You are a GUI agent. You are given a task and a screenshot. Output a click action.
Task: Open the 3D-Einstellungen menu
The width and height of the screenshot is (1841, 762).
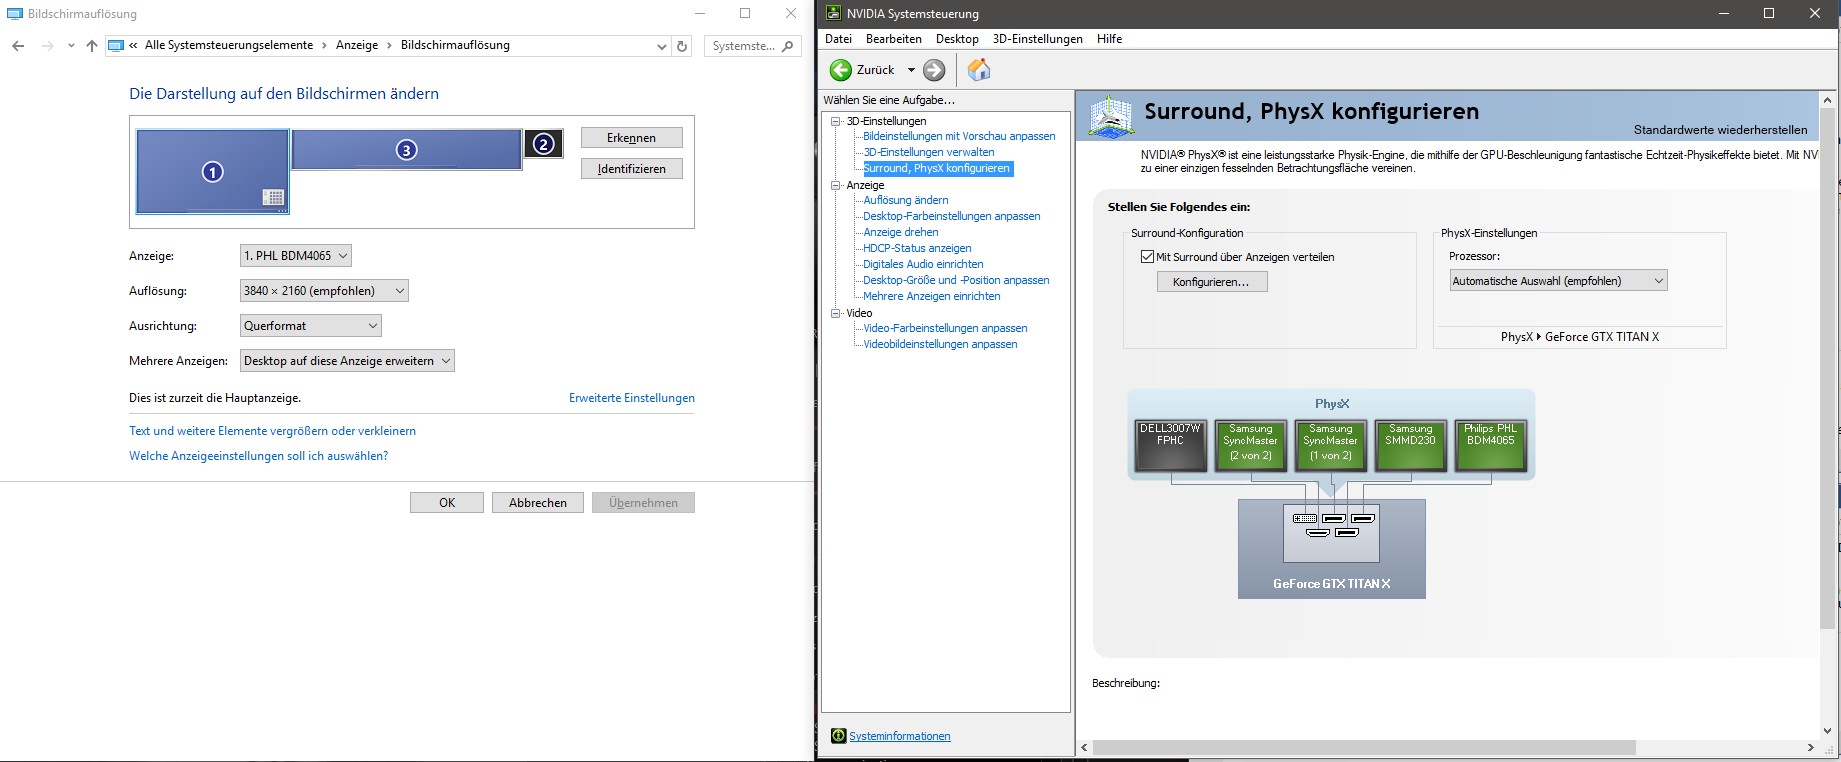pos(1038,39)
